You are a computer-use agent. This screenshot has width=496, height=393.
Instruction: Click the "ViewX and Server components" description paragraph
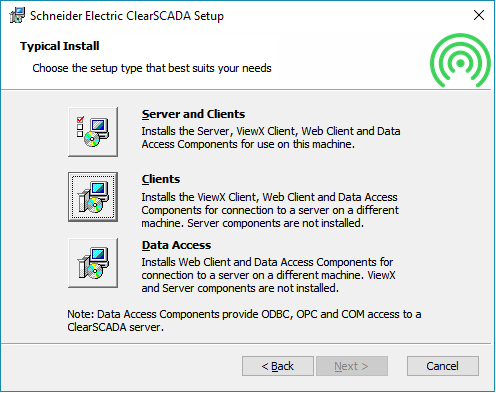pos(269,275)
